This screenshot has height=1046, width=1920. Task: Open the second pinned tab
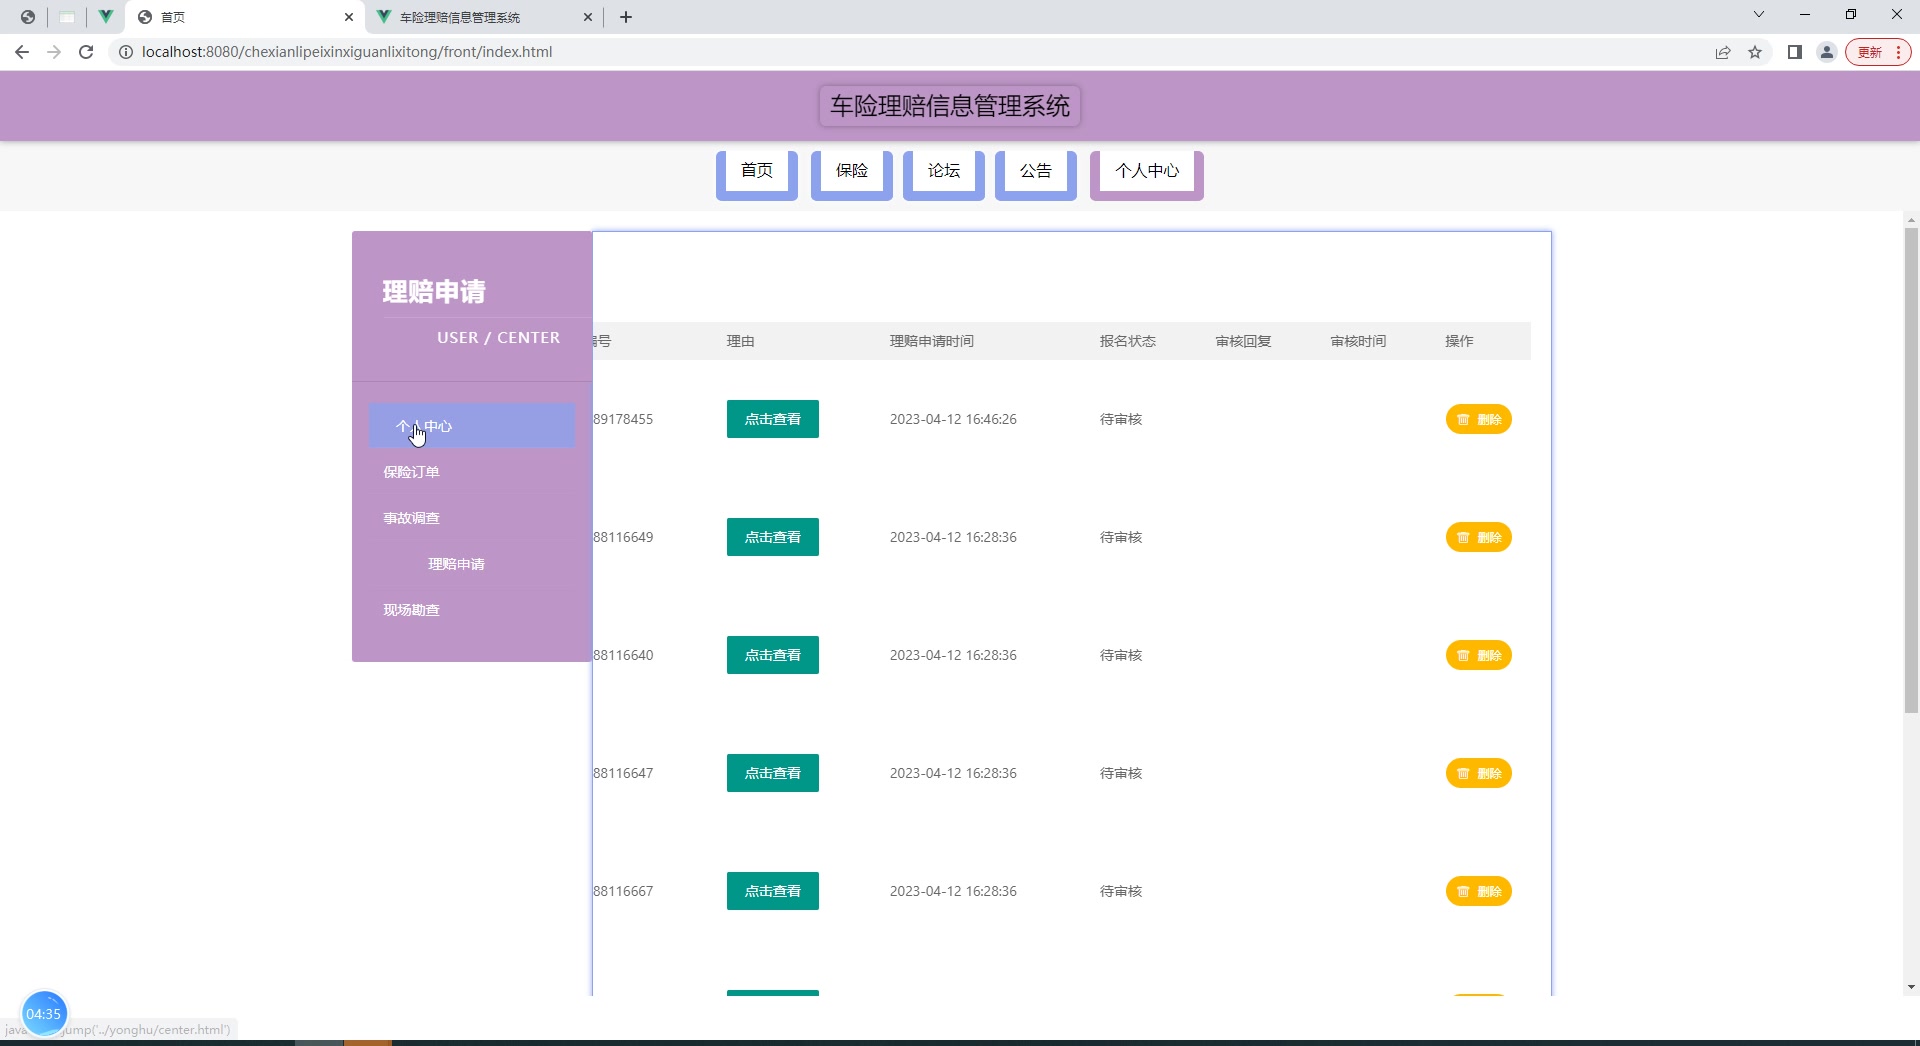(x=67, y=17)
